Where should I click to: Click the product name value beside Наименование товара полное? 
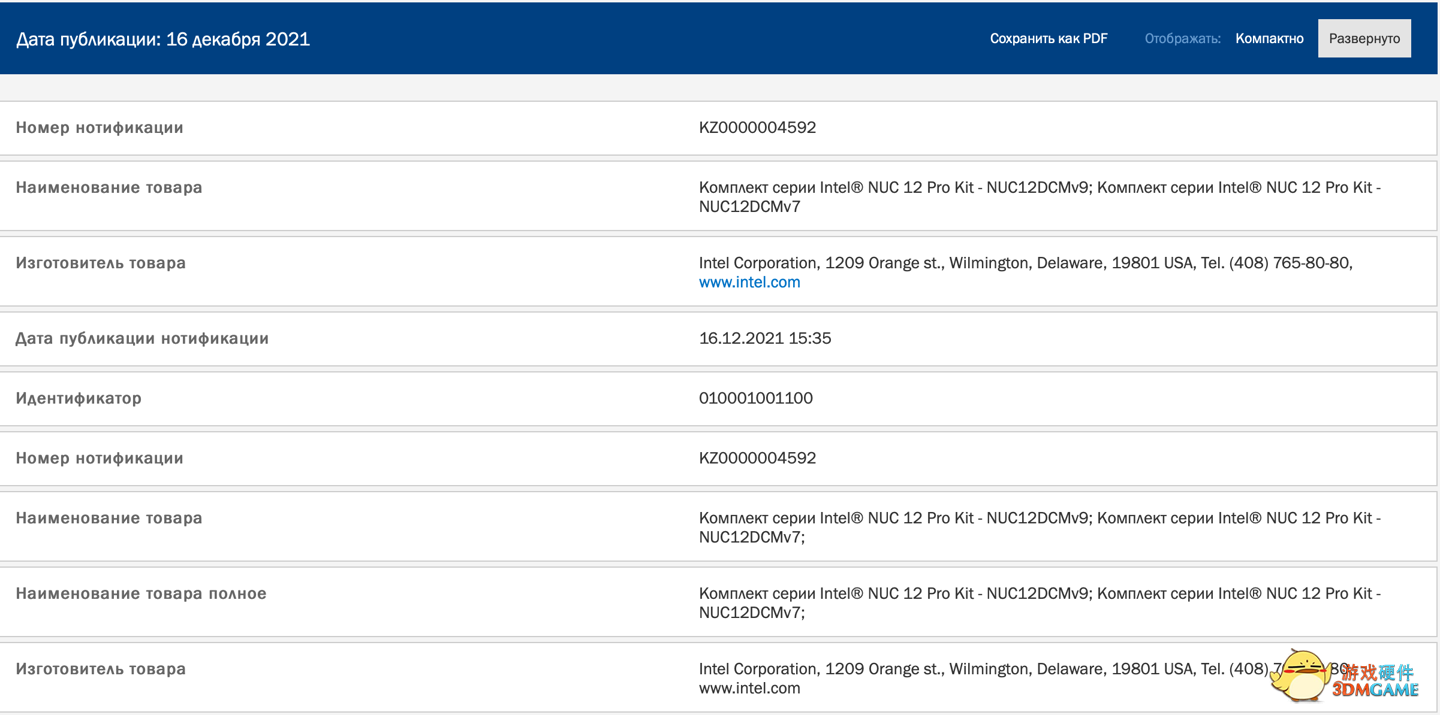coord(1039,602)
